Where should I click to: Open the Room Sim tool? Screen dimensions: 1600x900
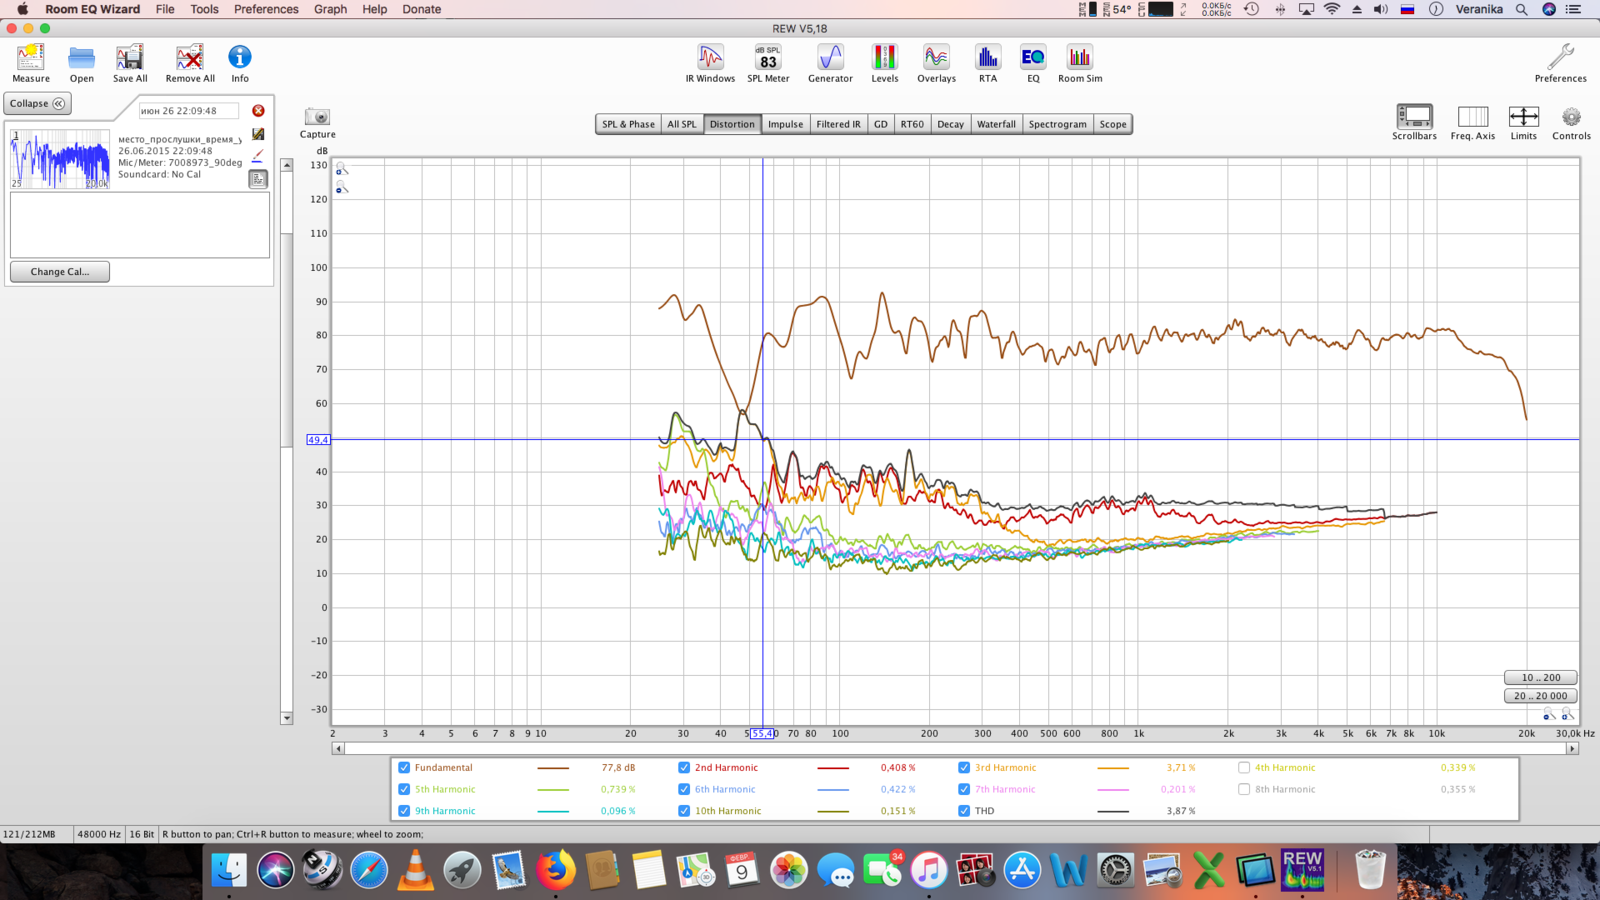click(x=1080, y=63)
